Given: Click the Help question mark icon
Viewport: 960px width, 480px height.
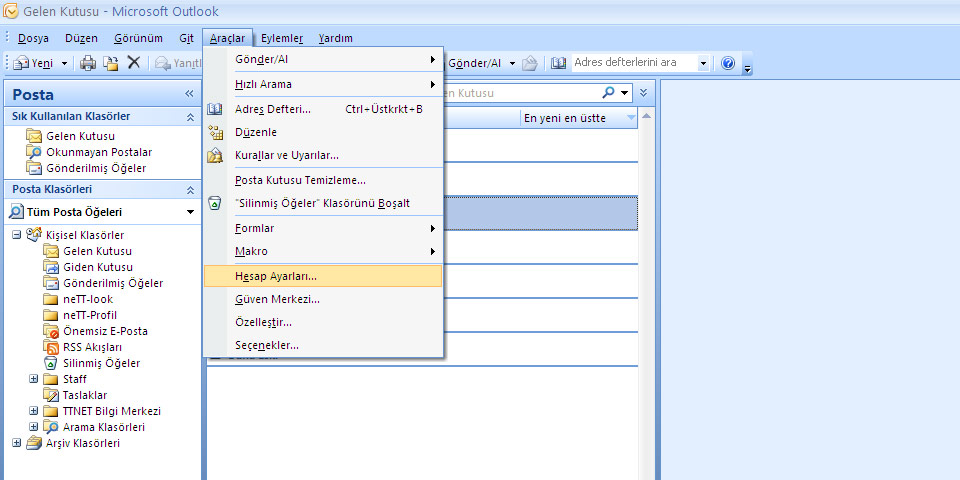Looking at the screenshot, I should tap(727, 62).
